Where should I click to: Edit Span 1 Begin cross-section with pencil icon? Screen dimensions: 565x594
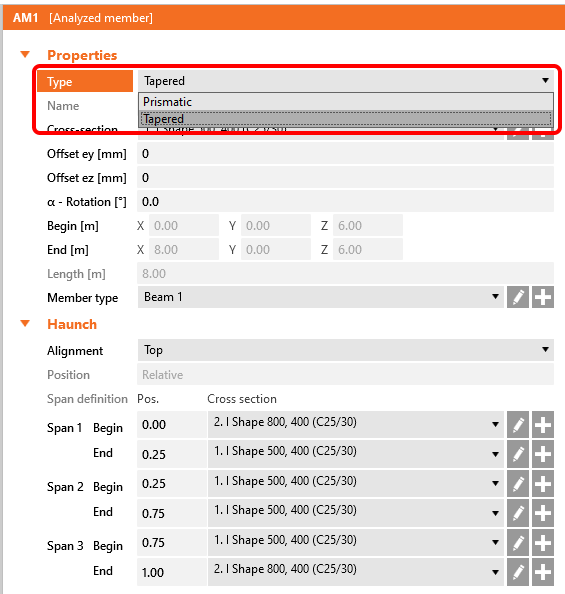(518, 424)
